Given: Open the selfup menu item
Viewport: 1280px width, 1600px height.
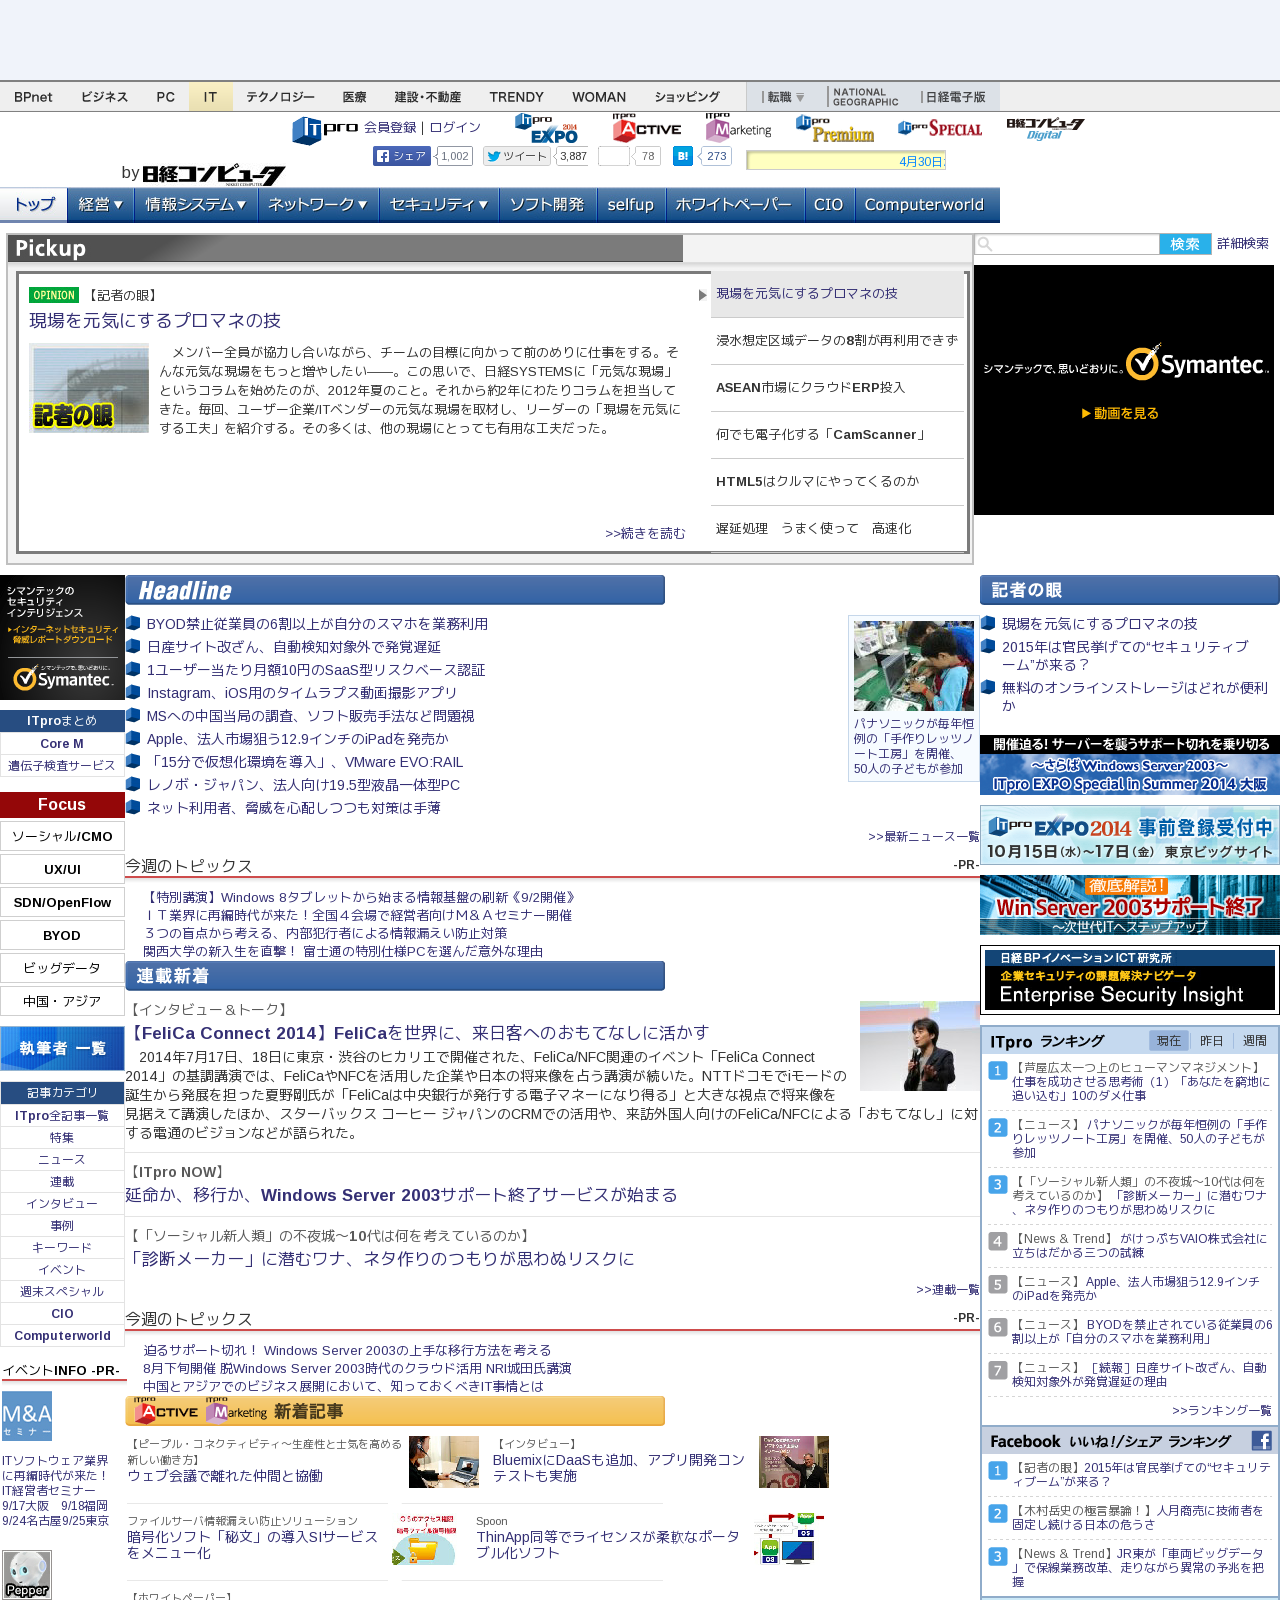Looking at the screenshot, I should (630, 204).
